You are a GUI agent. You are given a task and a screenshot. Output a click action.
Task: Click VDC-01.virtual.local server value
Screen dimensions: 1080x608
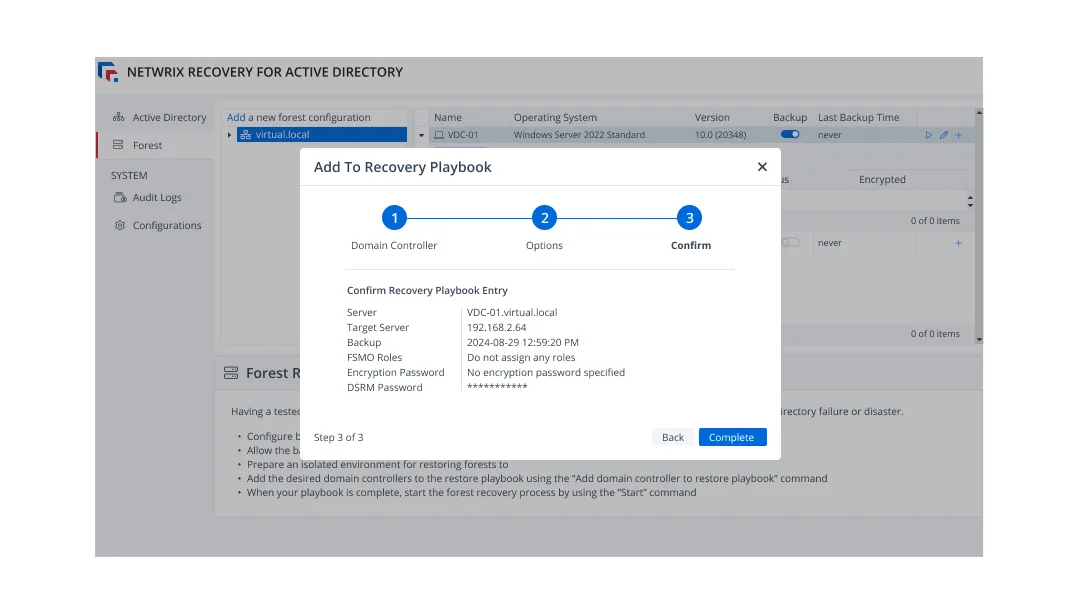(512, 312)
